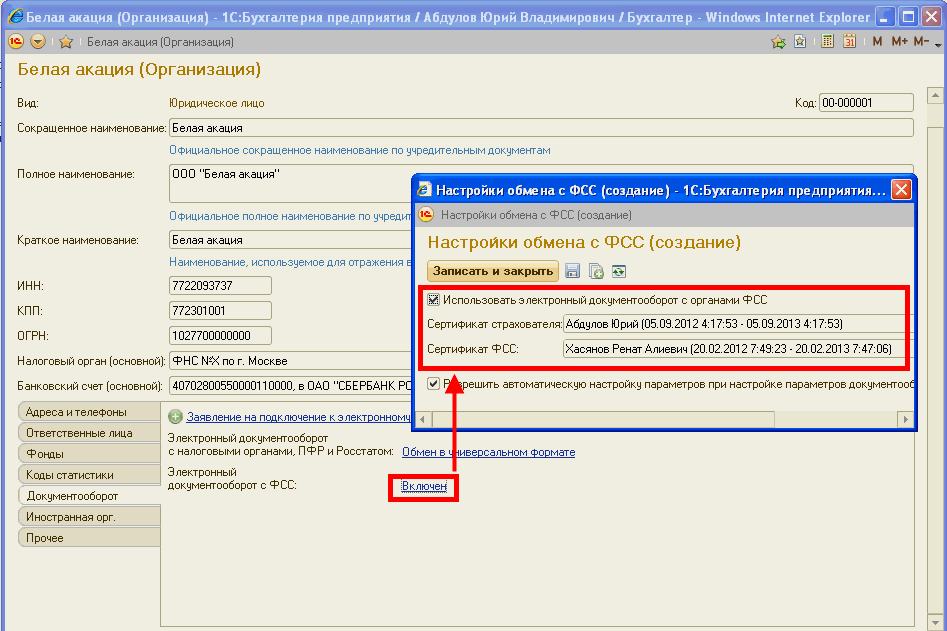Image resolution: width=947 pixels, height=631 pixels.
Task: Open the Иностранная орг. tab
Action: coord(89,517)
